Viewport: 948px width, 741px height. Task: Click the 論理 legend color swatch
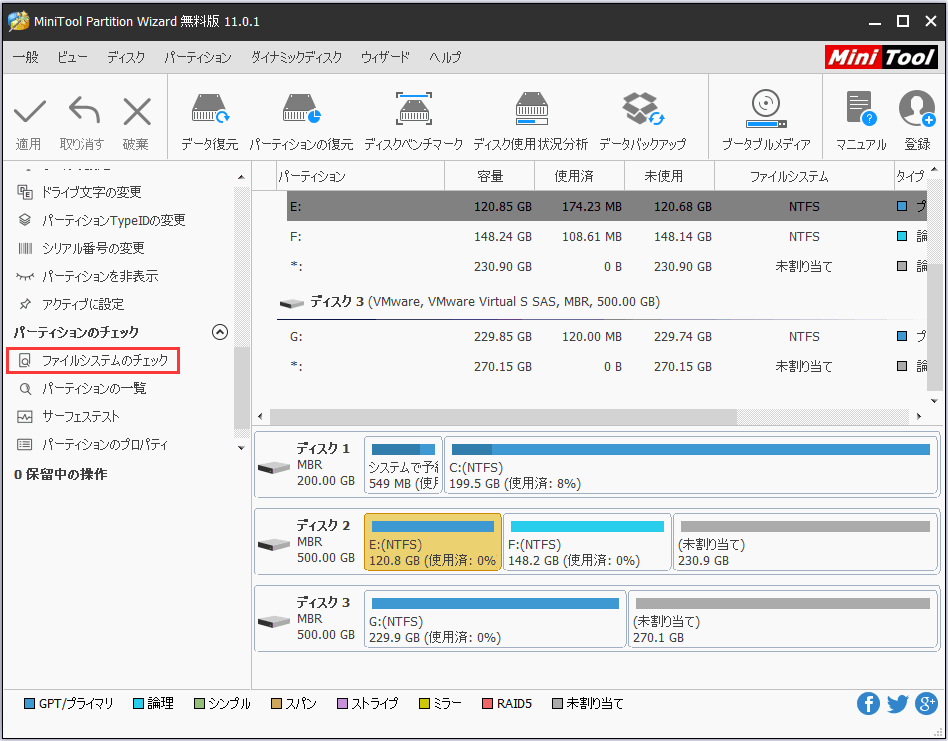coord(138,704)
